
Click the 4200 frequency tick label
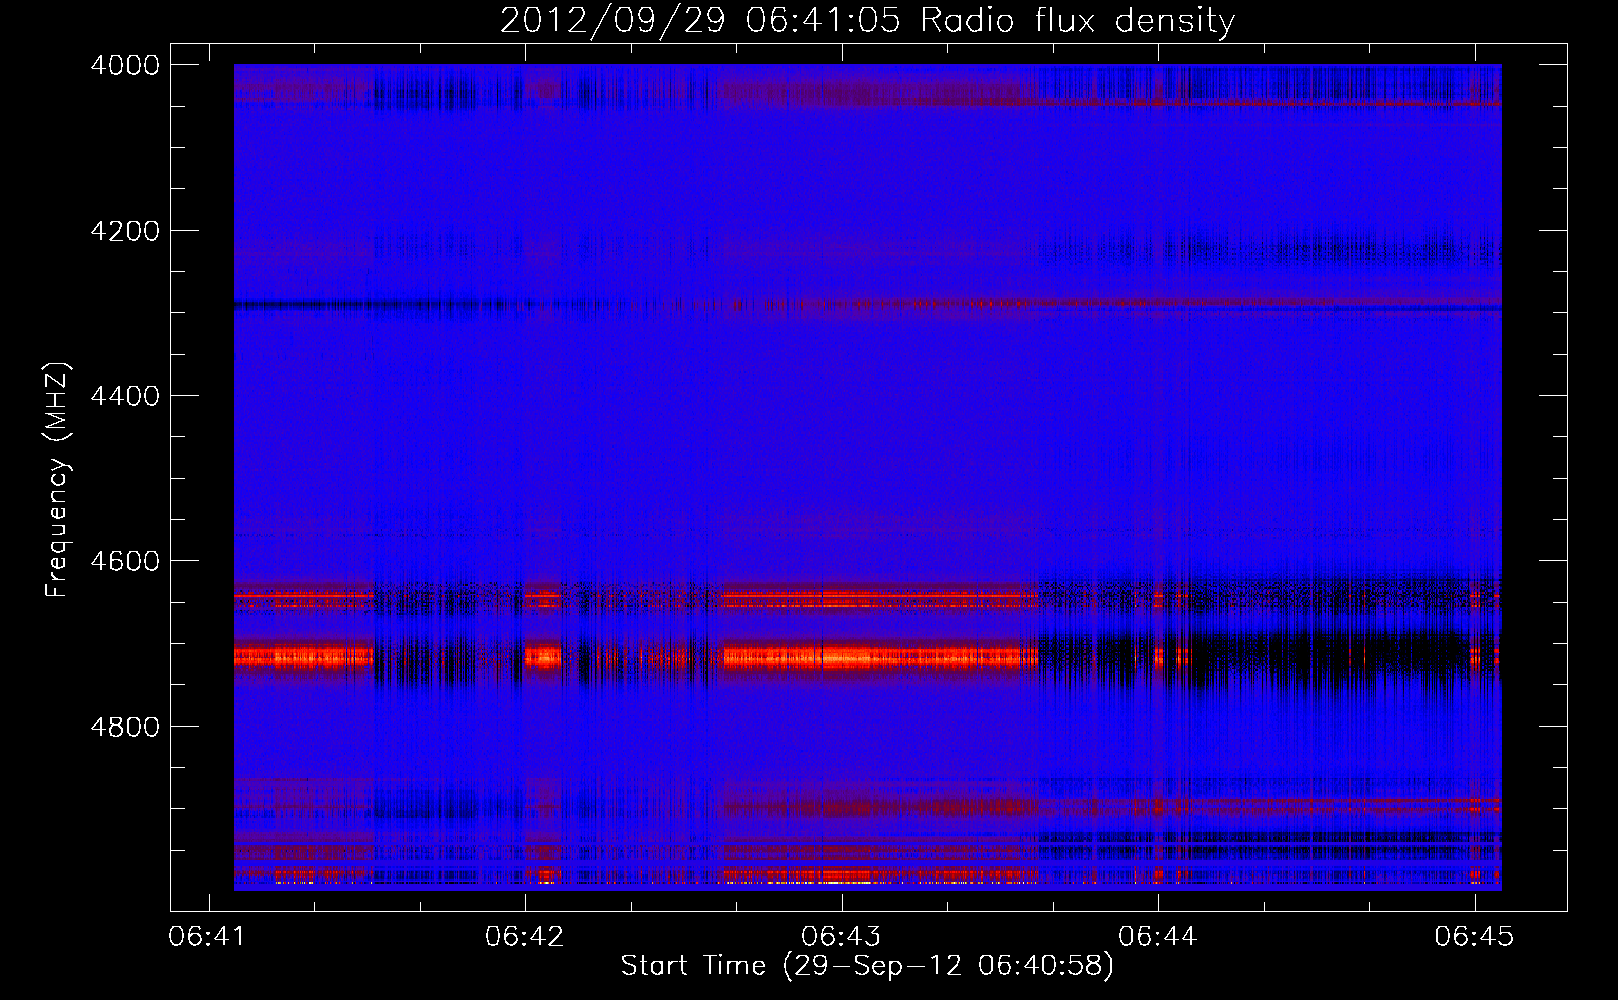pyautogui.click(x=125, y=231)
